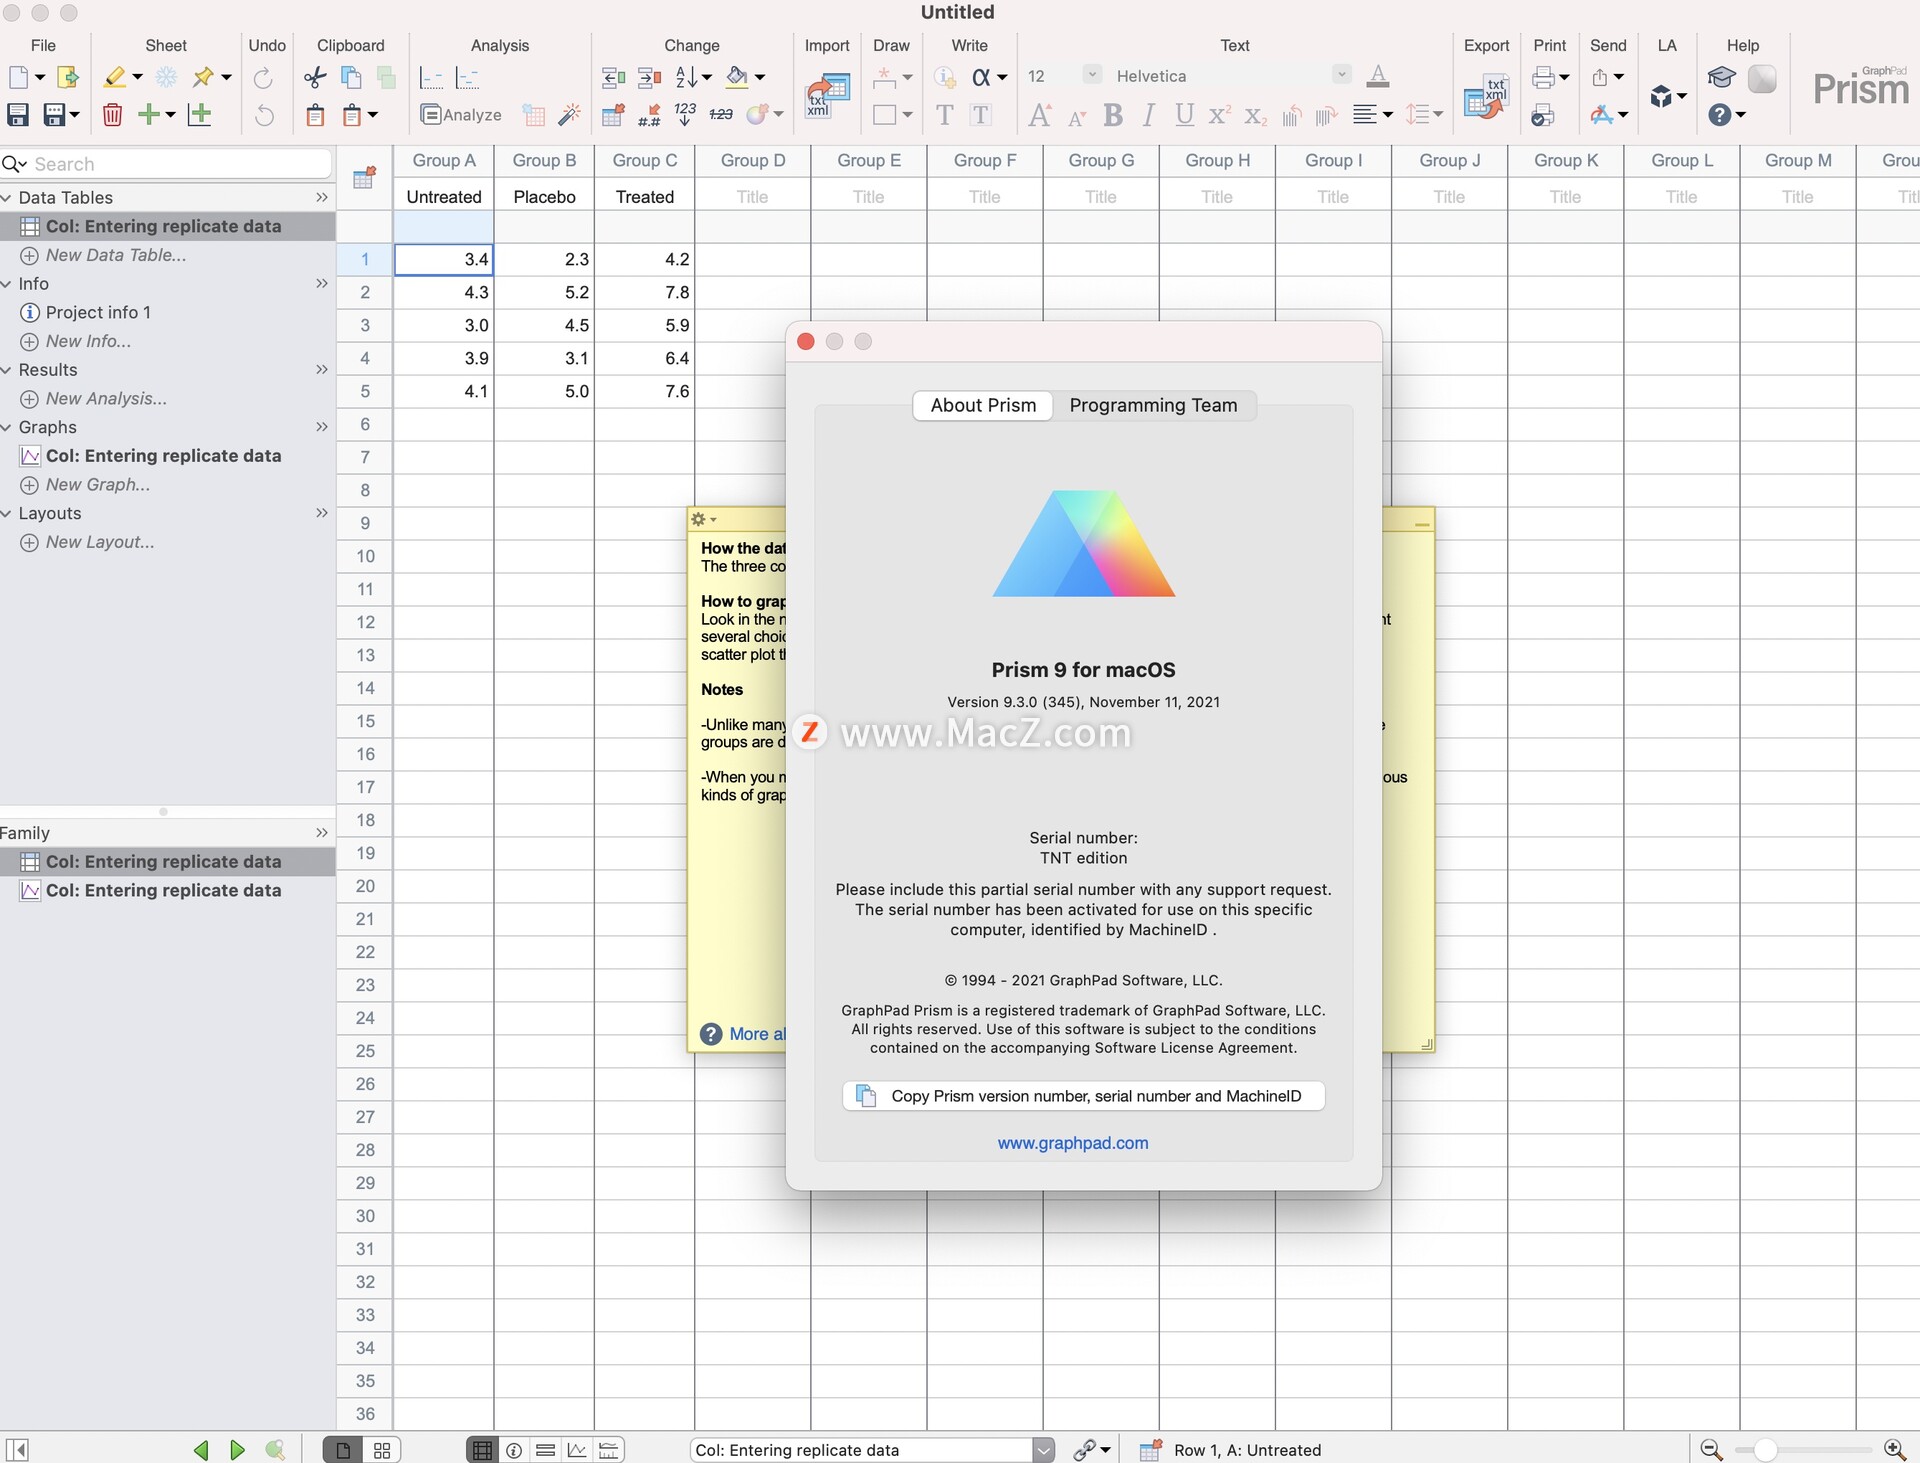The image size is (1920, 1463).
Task: Click the decimal format #.# icon
Action: click(648, 115)
